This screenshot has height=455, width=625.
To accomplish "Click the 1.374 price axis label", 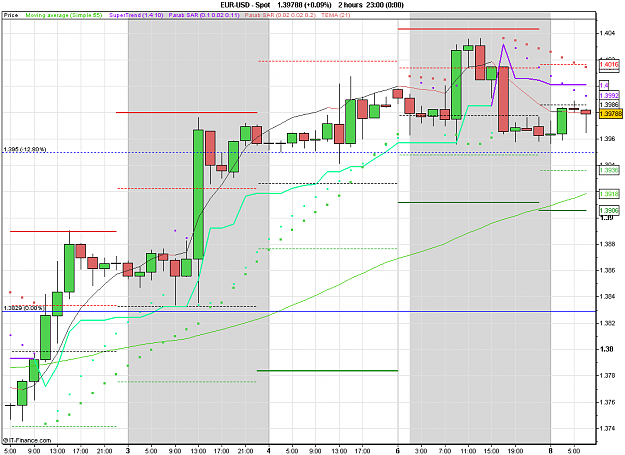I will coord(607,428).
